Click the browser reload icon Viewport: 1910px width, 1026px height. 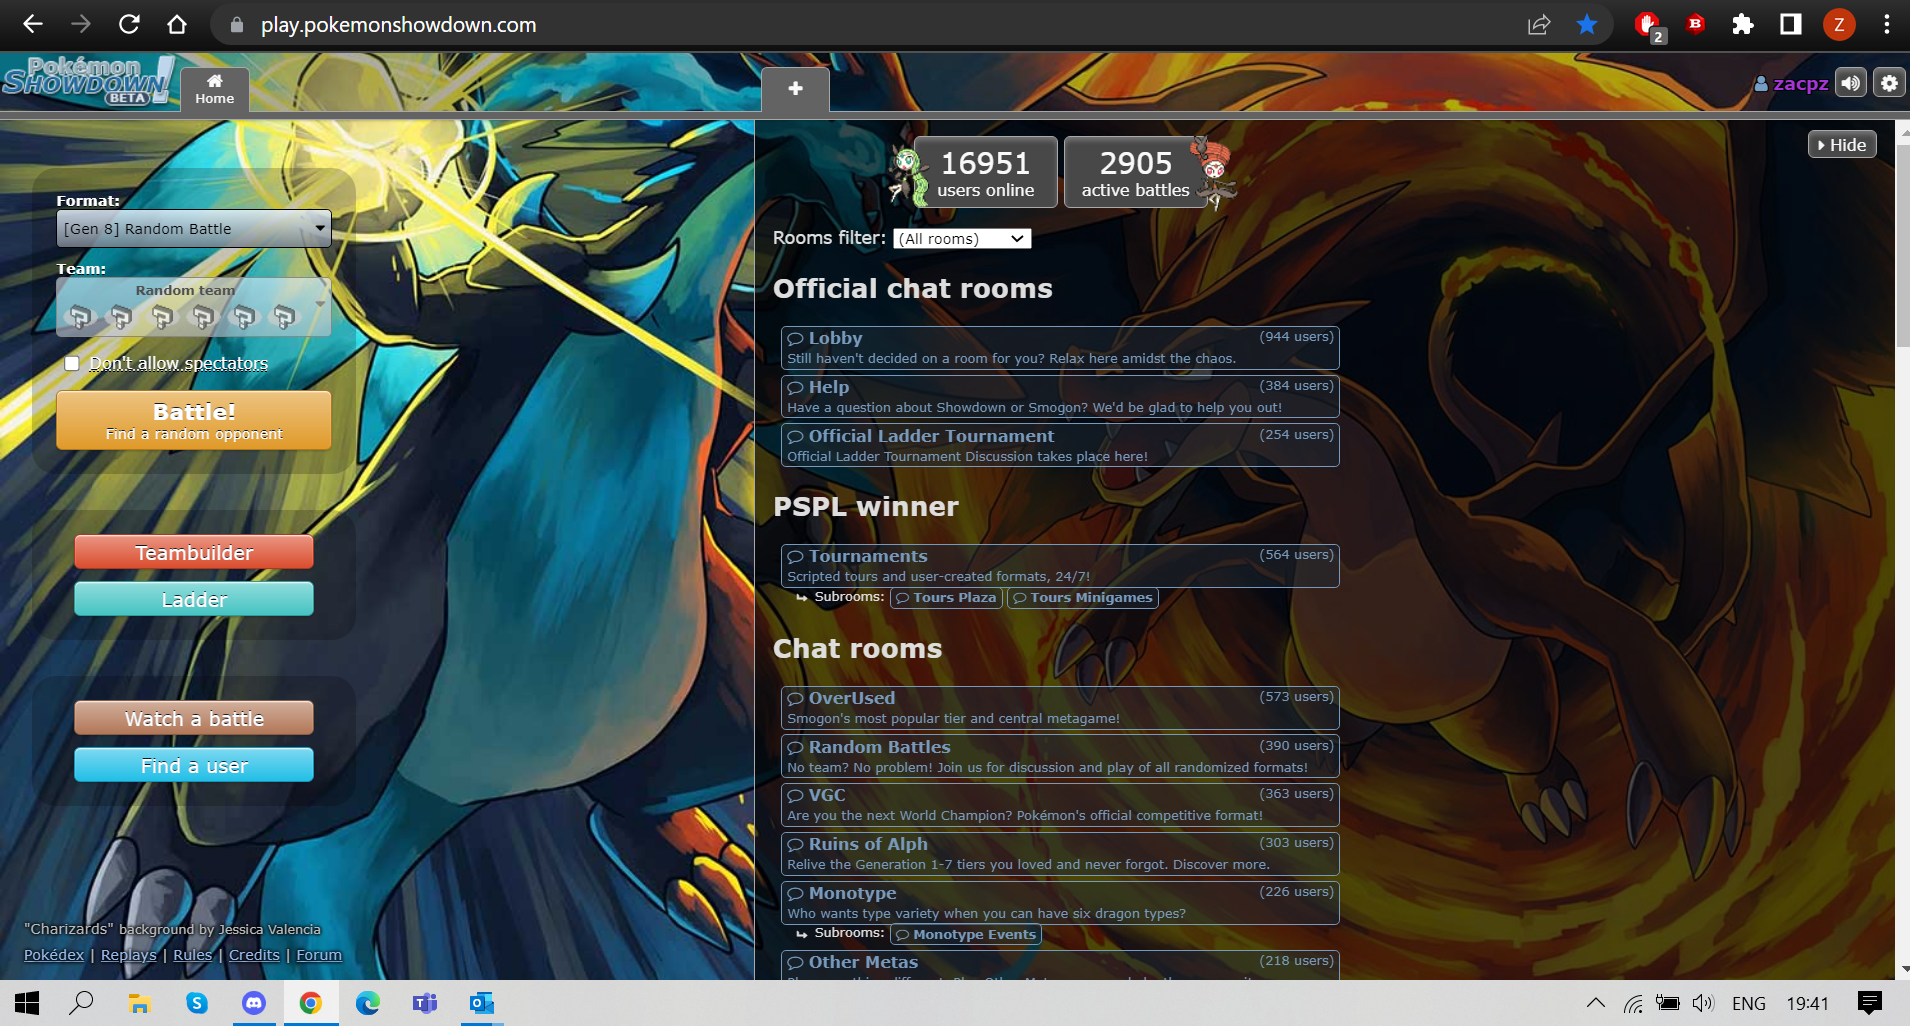click(129, 24)
